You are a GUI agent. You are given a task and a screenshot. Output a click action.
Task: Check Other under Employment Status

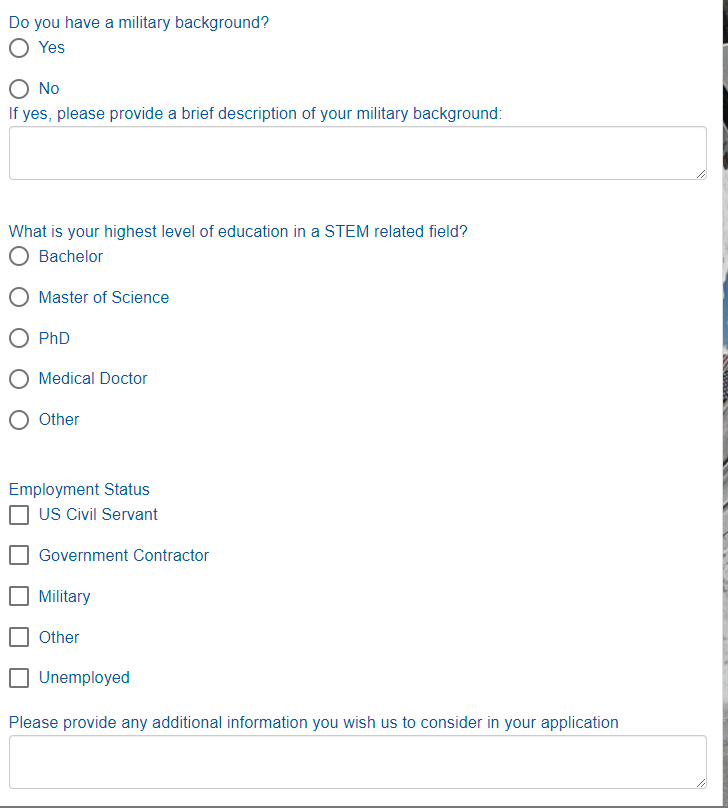pos(19,638)
